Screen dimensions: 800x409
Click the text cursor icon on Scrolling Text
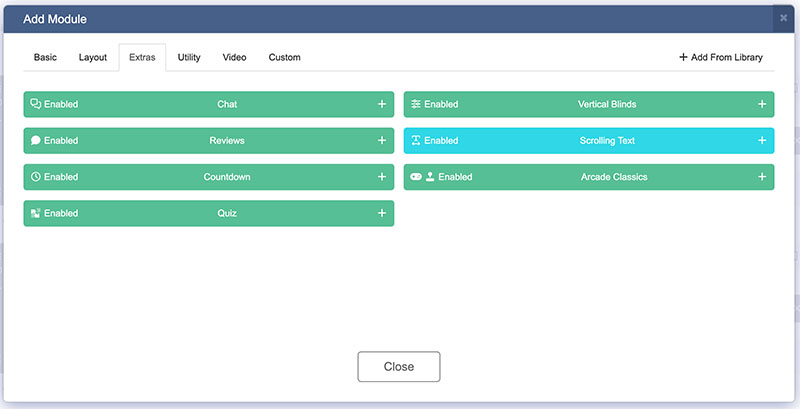coord(416,141)
